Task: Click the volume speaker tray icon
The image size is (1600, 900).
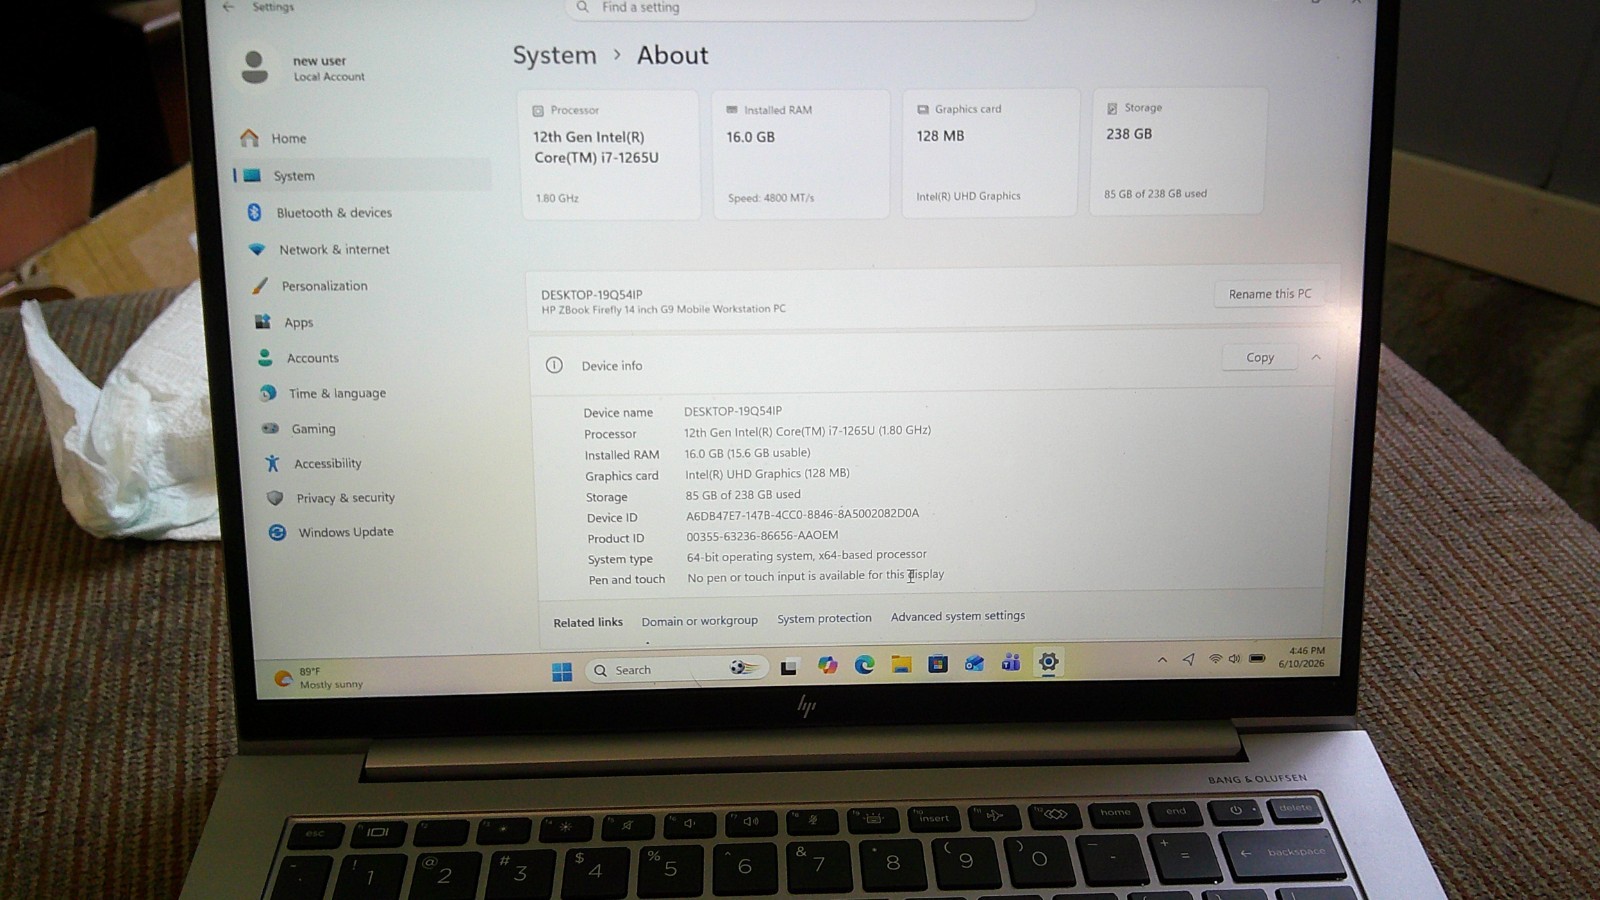Action: click(x=1234, y=658)
